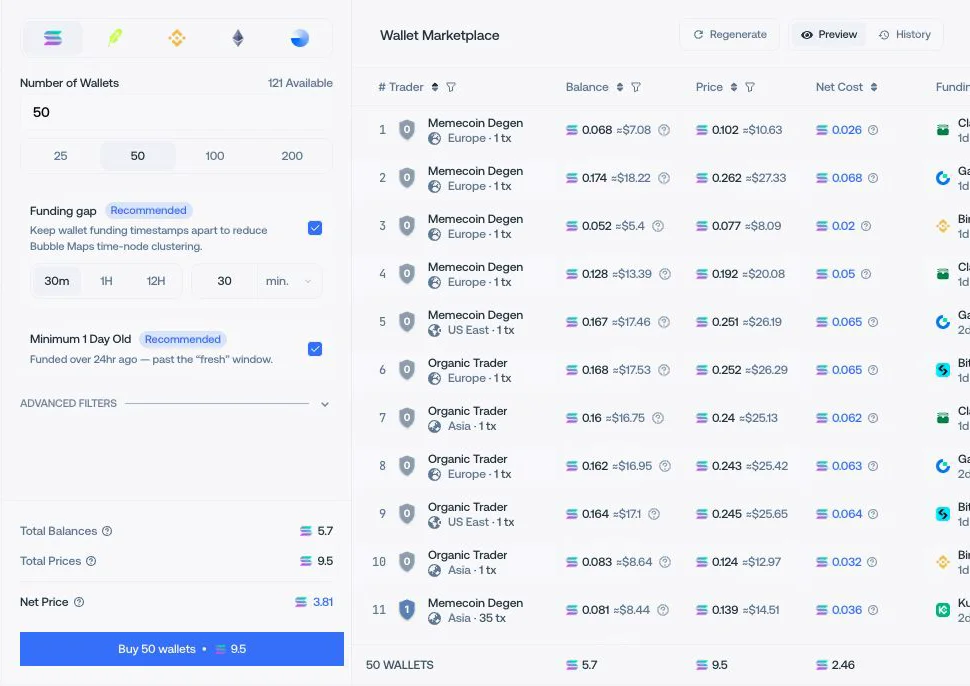Uncheck the Minimum 1 Day Old checkbox
Image resolution: width=970 pixels, height=686 pixels.
tap(315, 349)
